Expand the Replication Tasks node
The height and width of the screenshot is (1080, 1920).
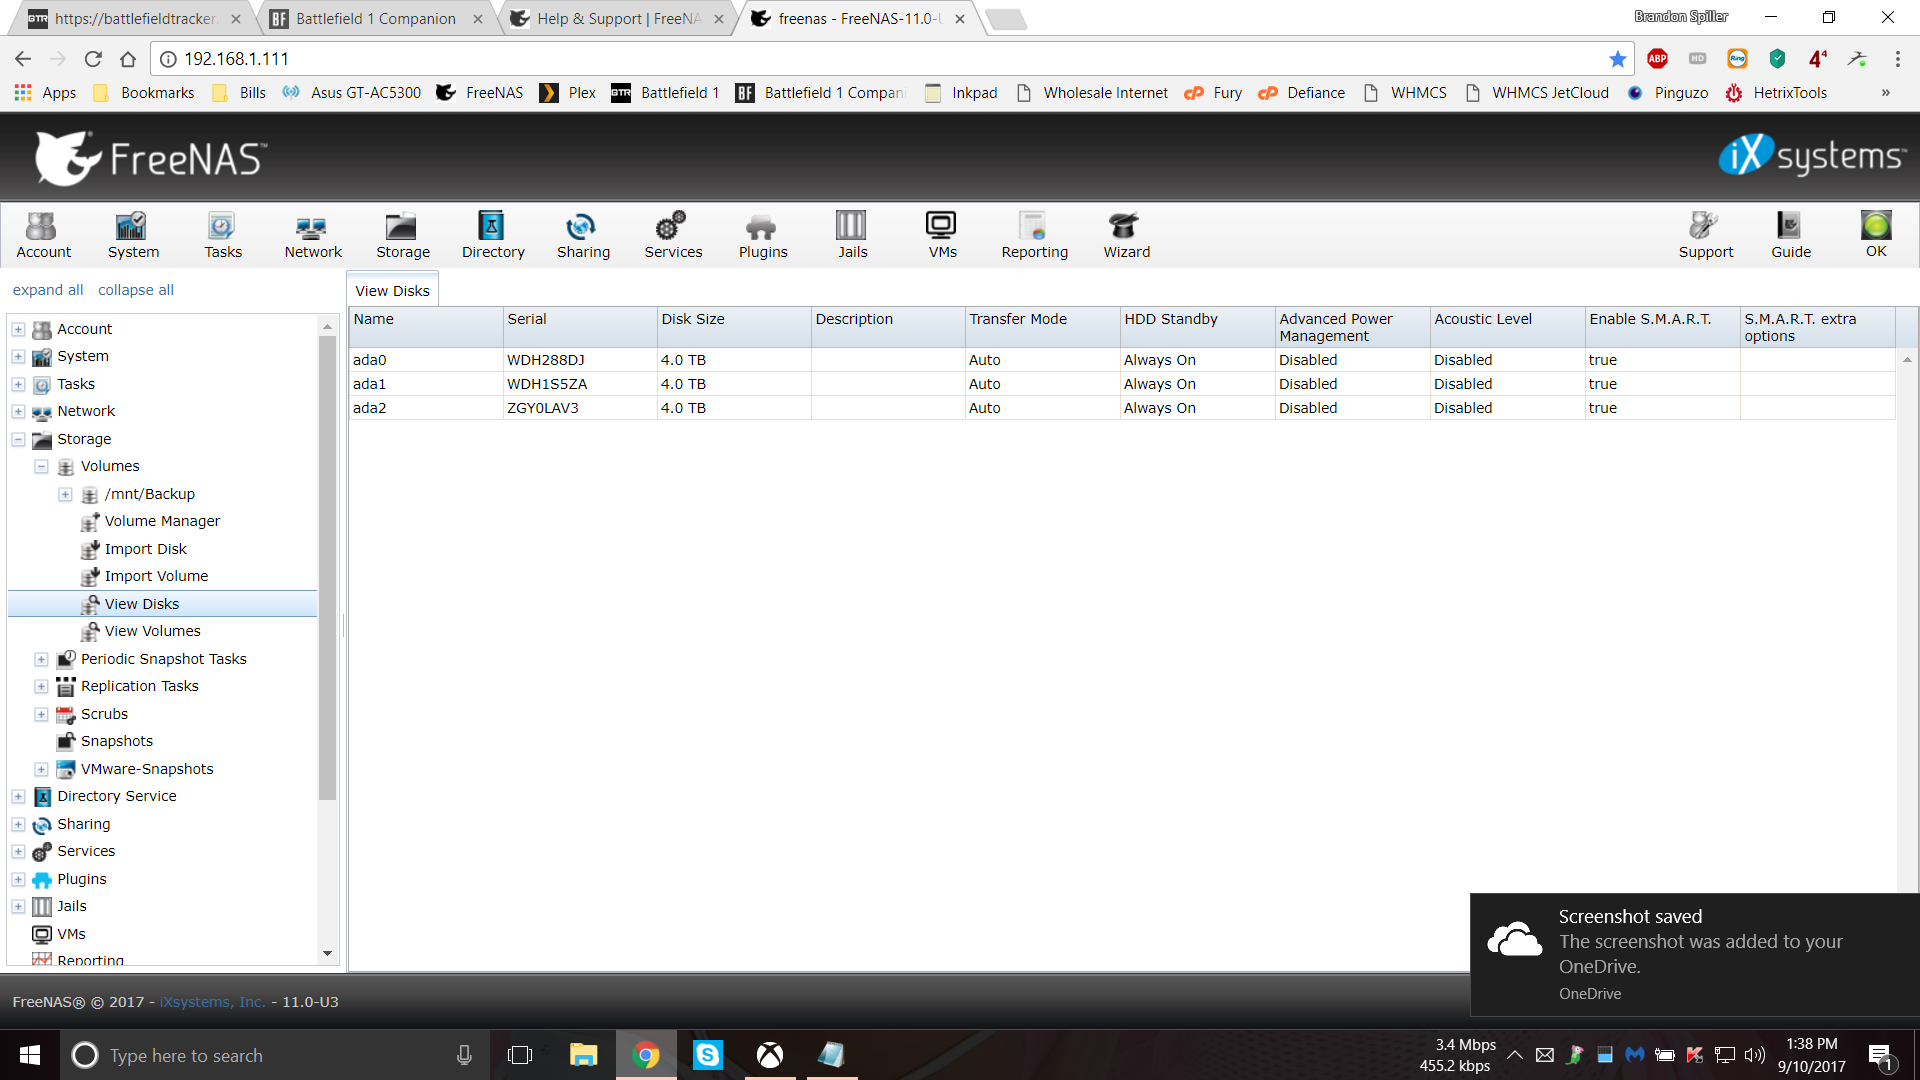coord(41,686)
